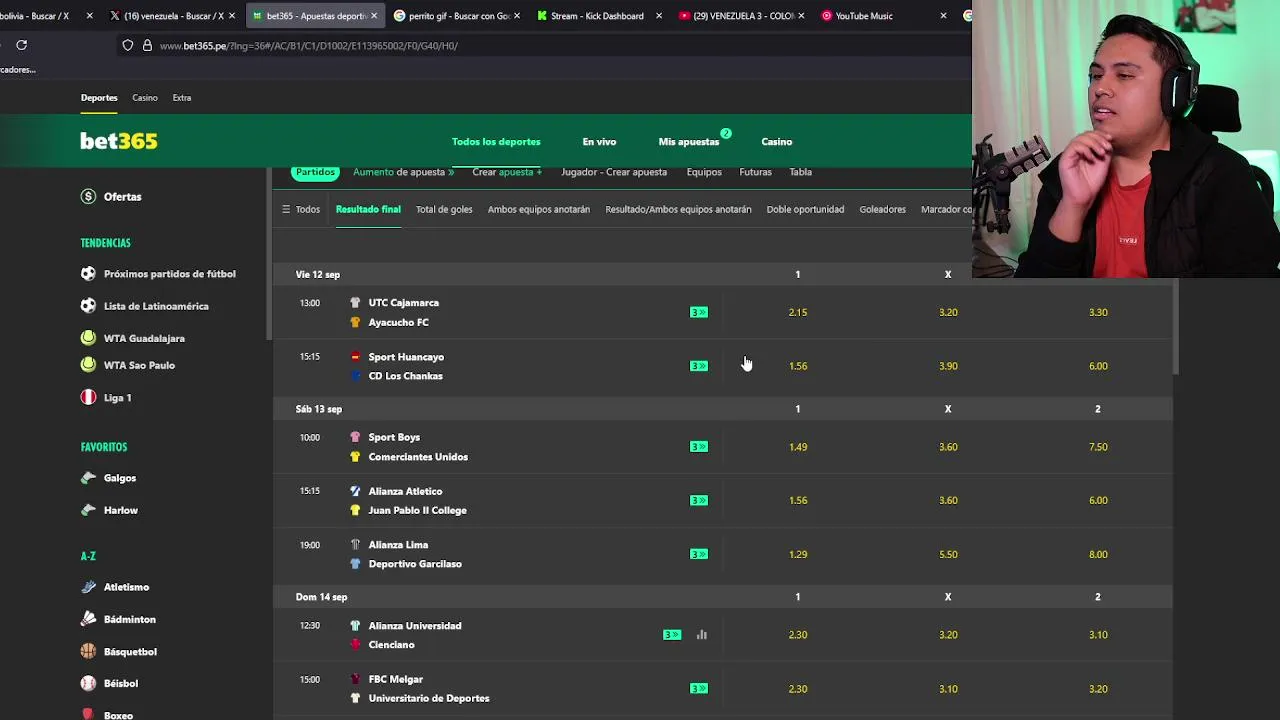Select soccer ball icon for Próximos partidos de fútbol
Image resolution: width=1280 pixels, height=720 pixels.
point(88,273)
